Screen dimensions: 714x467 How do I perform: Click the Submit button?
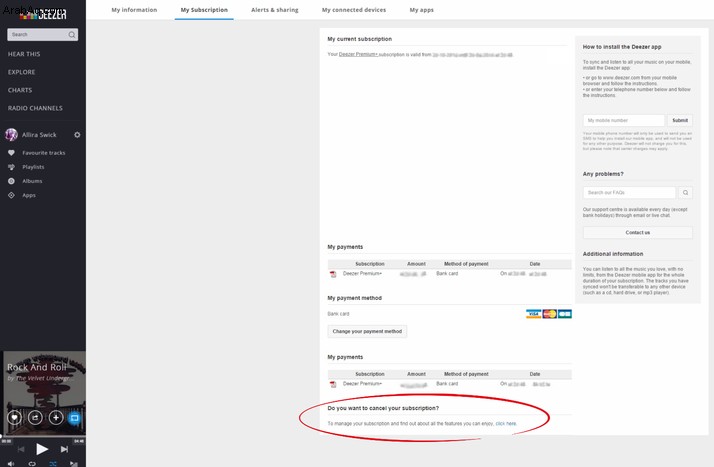coord(680,120)
